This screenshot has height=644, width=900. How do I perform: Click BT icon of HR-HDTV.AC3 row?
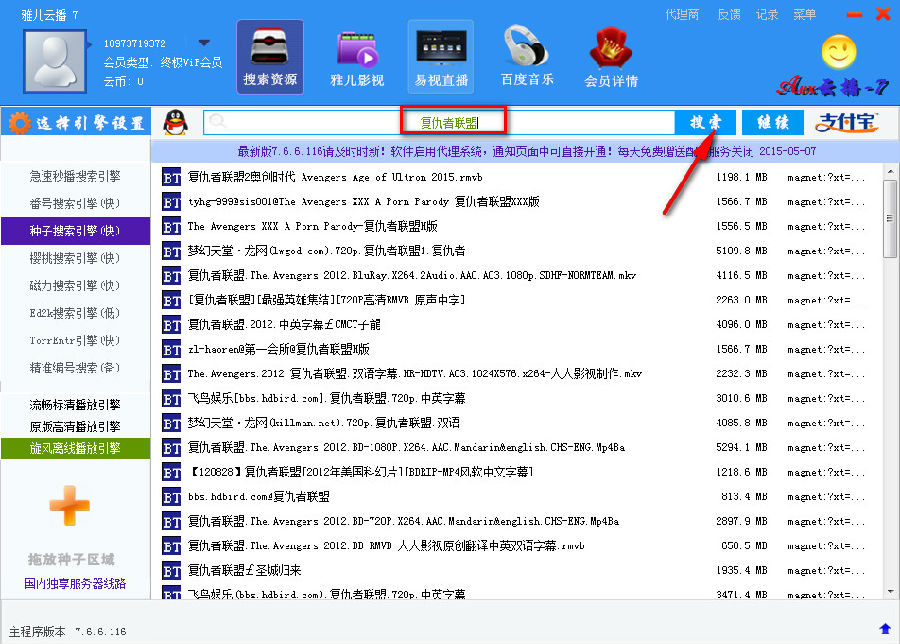pyautogui.click(x=172, y=374)
